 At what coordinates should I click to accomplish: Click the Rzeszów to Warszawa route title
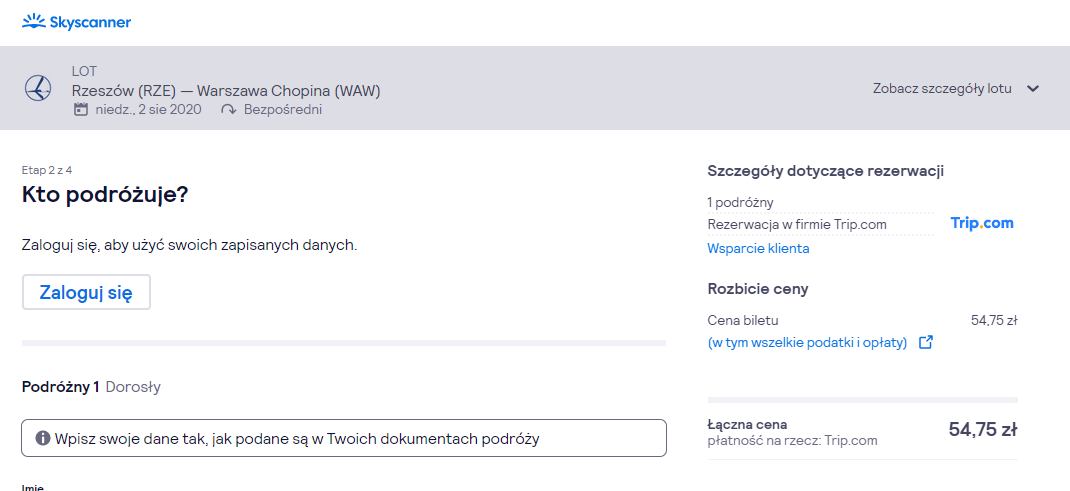(x=226, y=91)
